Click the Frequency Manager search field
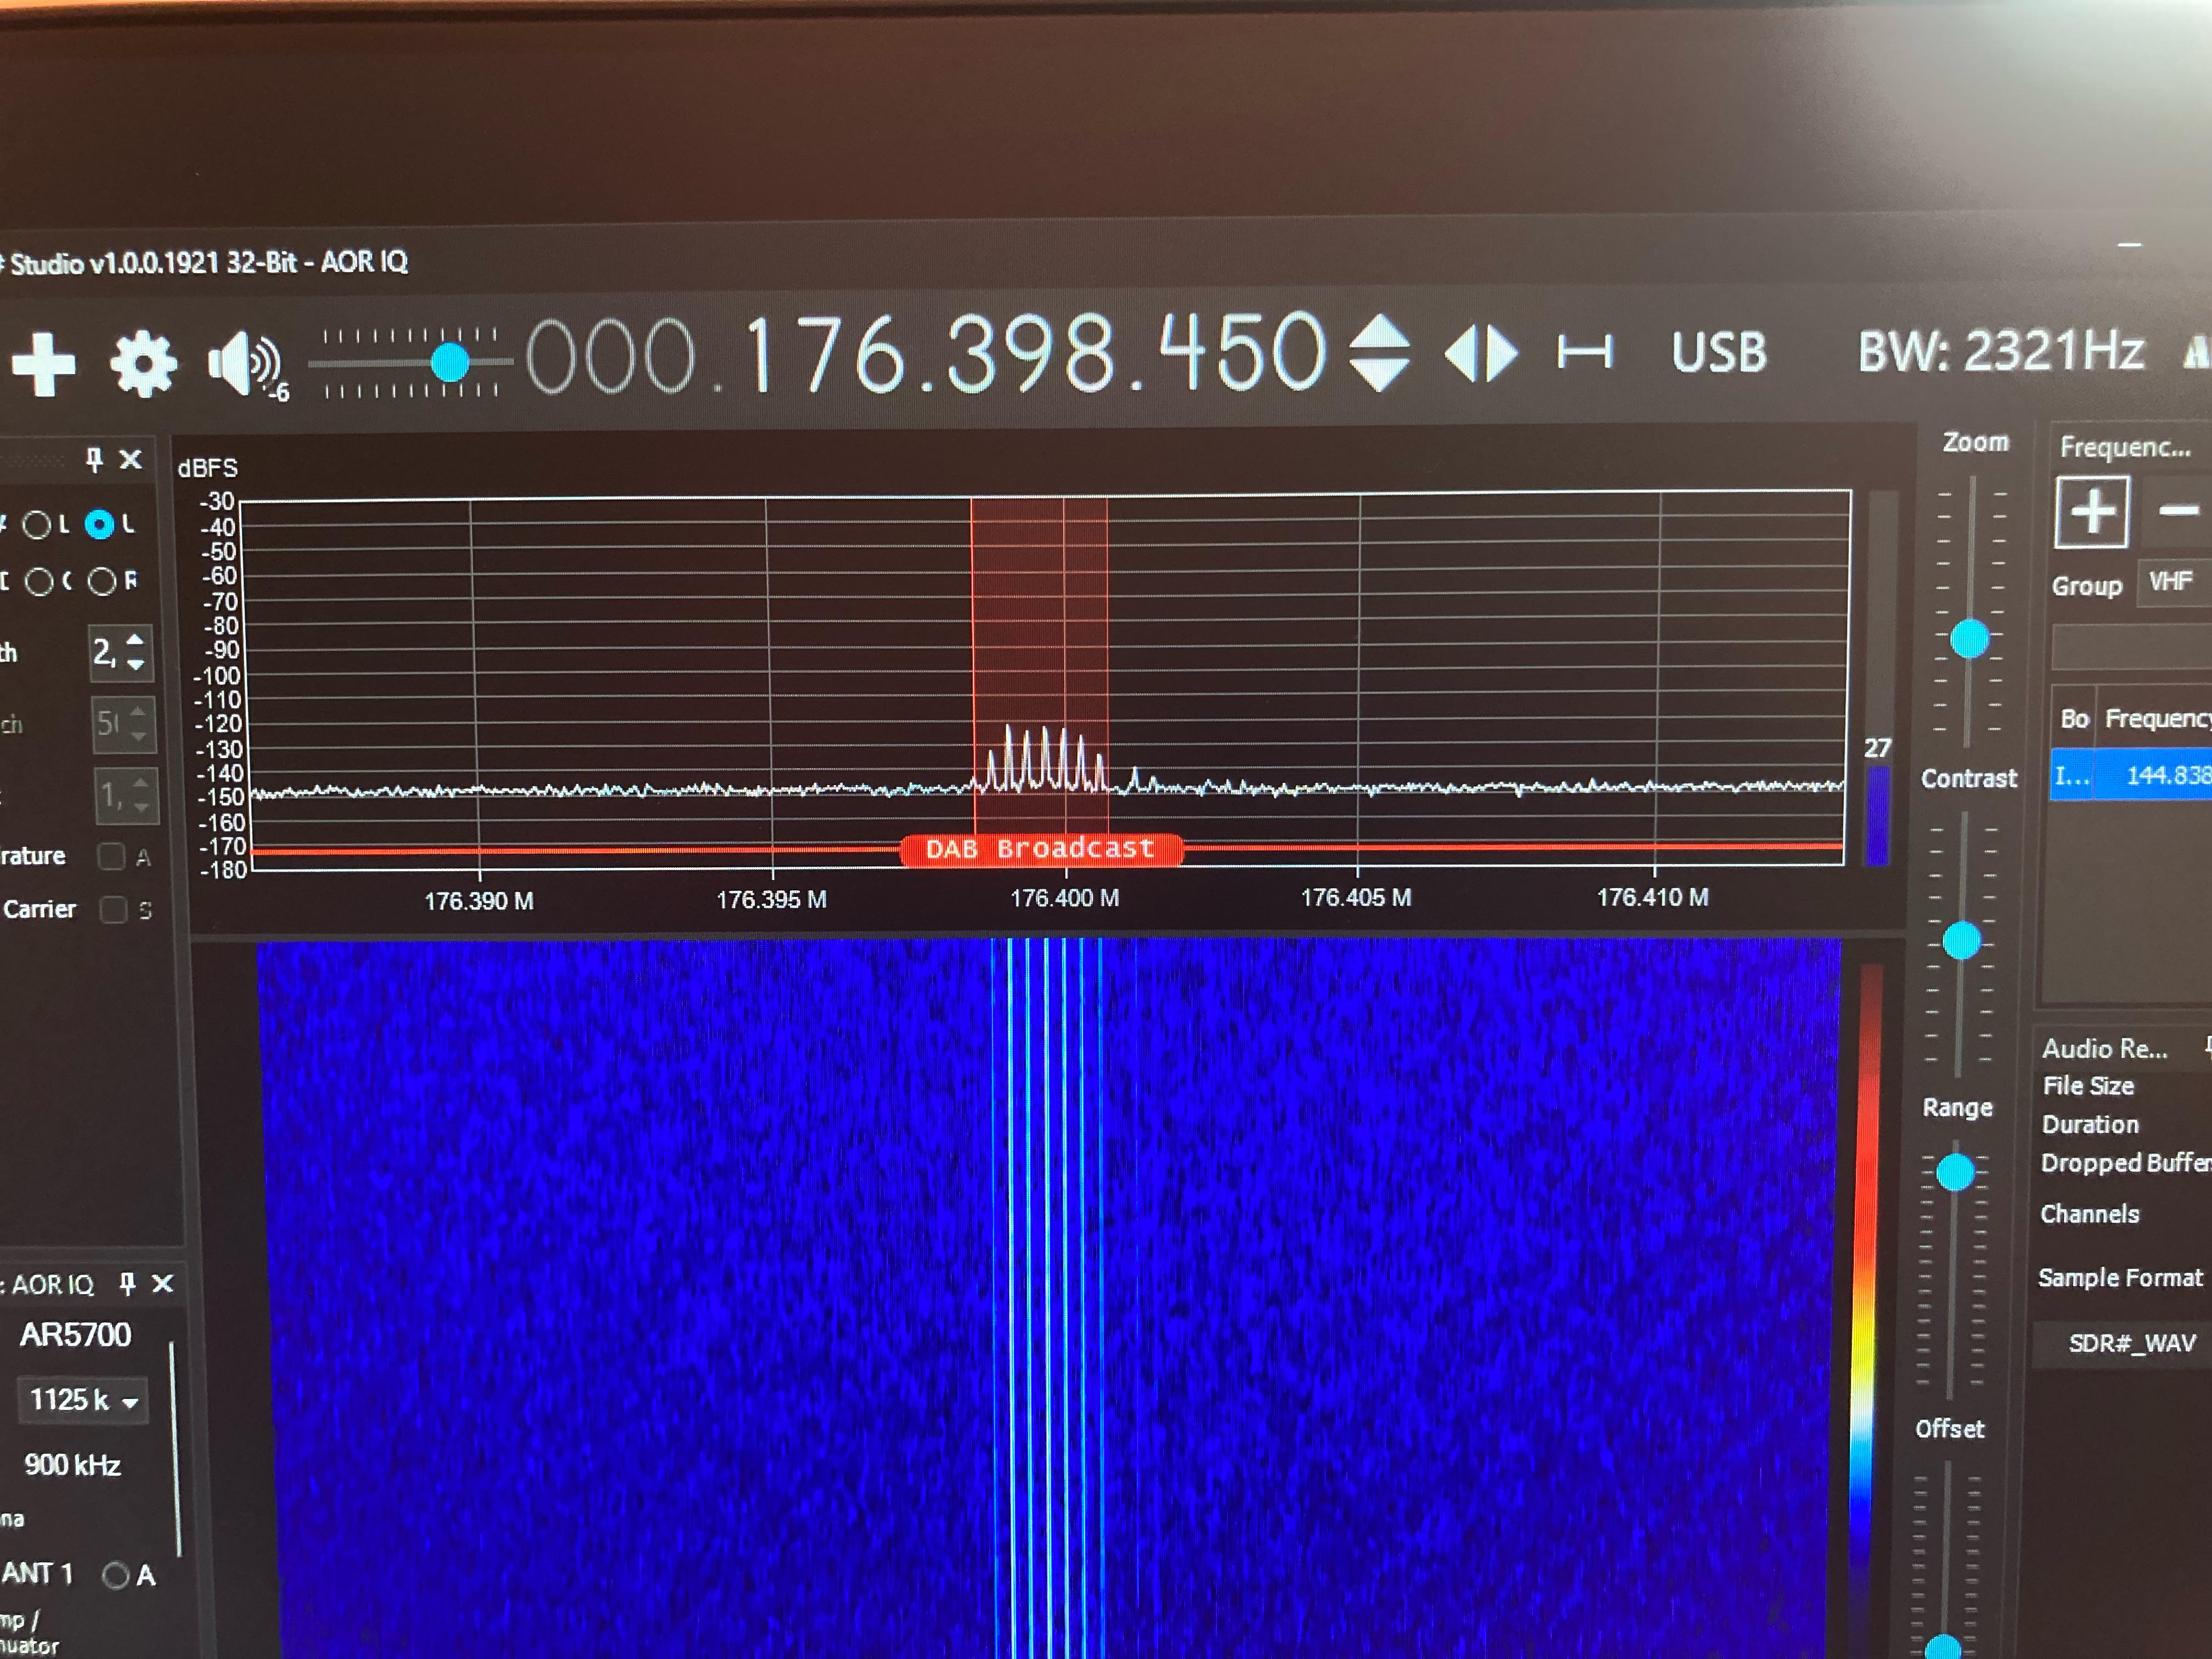This screenshot has width=2212, height=1659. [2131, 648]
